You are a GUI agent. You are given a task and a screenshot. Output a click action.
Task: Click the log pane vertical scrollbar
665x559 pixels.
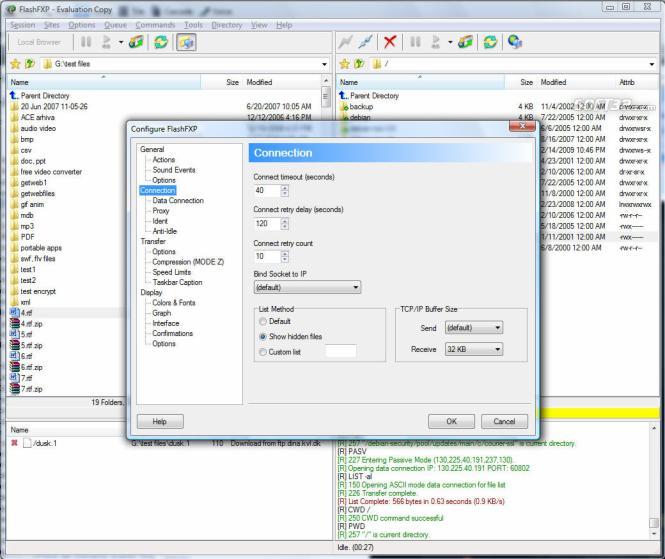[x=654, y=481]
